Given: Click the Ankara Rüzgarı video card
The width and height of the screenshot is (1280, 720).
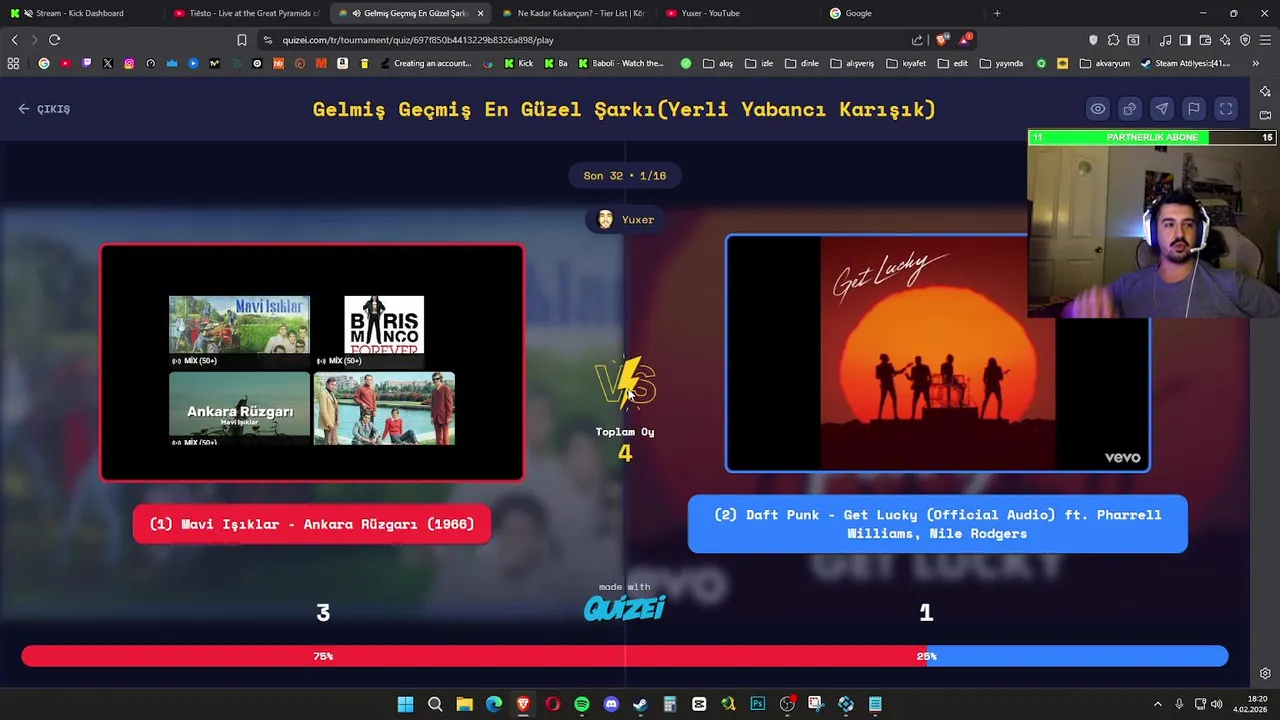Looking at the screenshot, I should (x=312, y=363).
